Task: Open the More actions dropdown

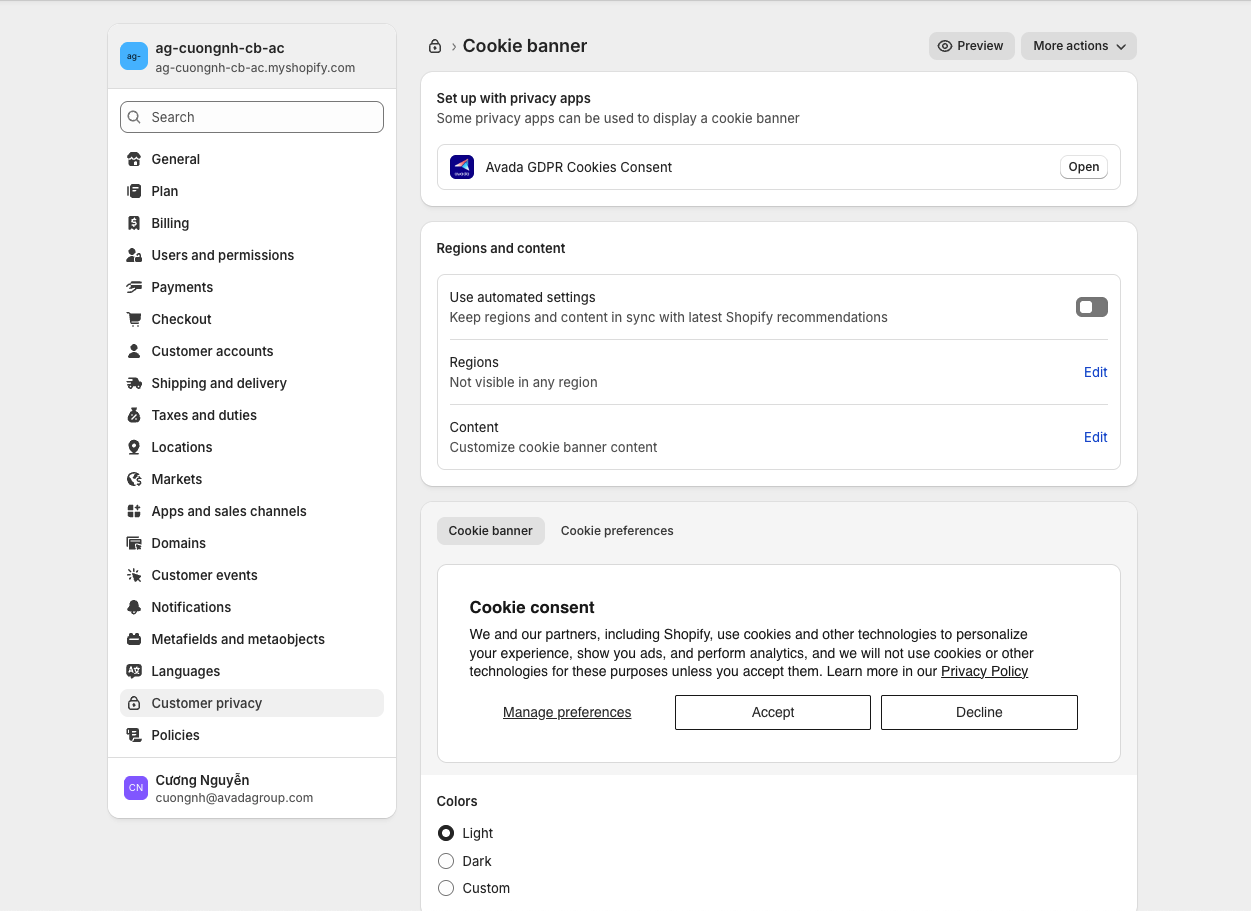Action: pos(1078,46)
